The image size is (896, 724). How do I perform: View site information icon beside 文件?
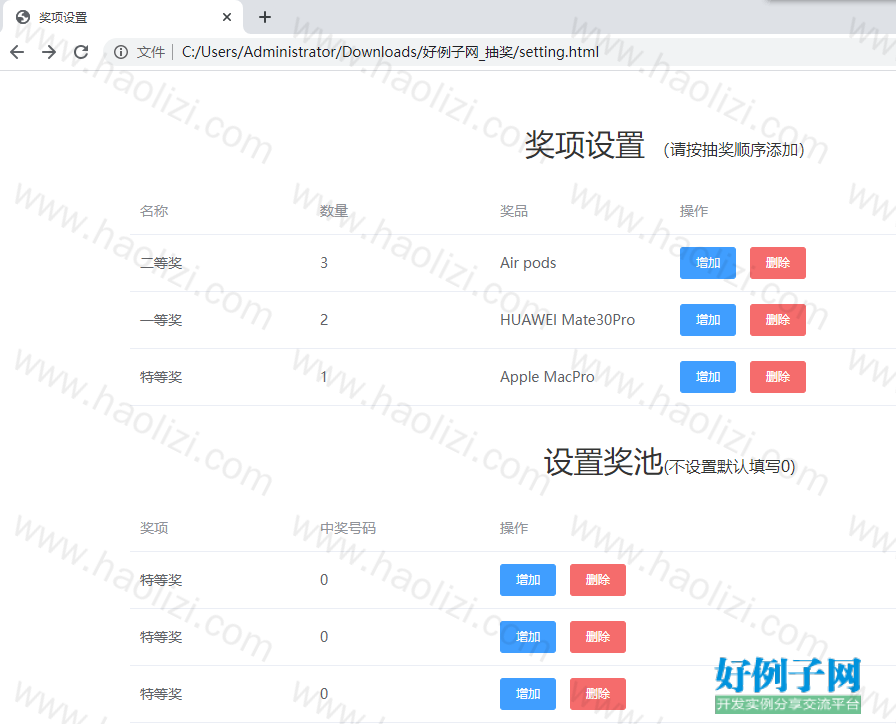(x=121, y=52)
